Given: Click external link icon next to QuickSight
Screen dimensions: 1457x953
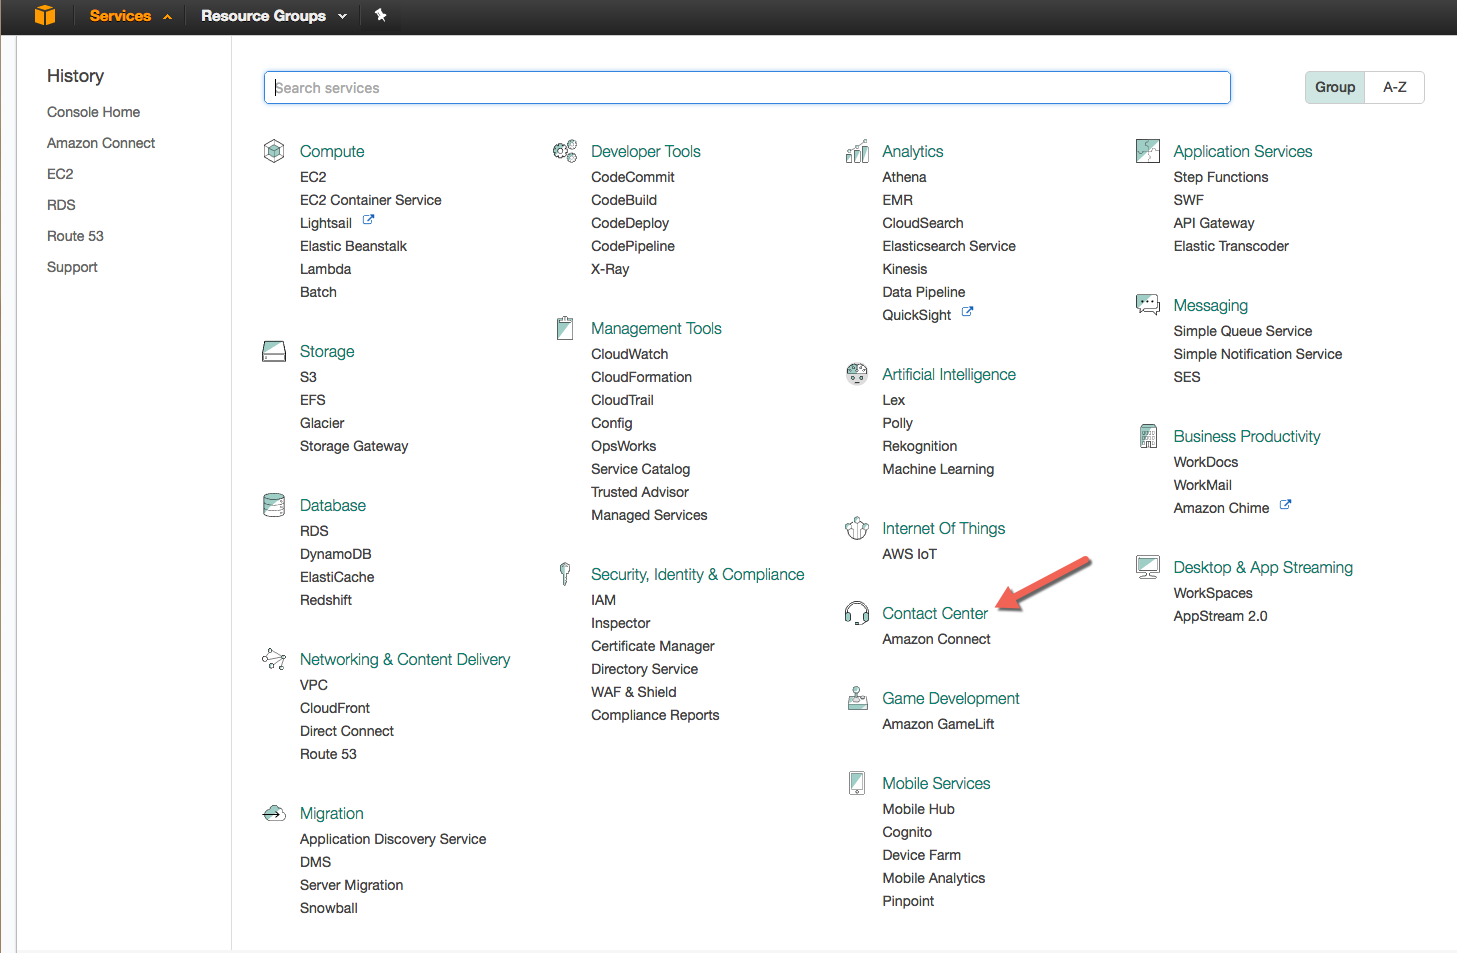Looking at the screenshot, I should (967, 312).
